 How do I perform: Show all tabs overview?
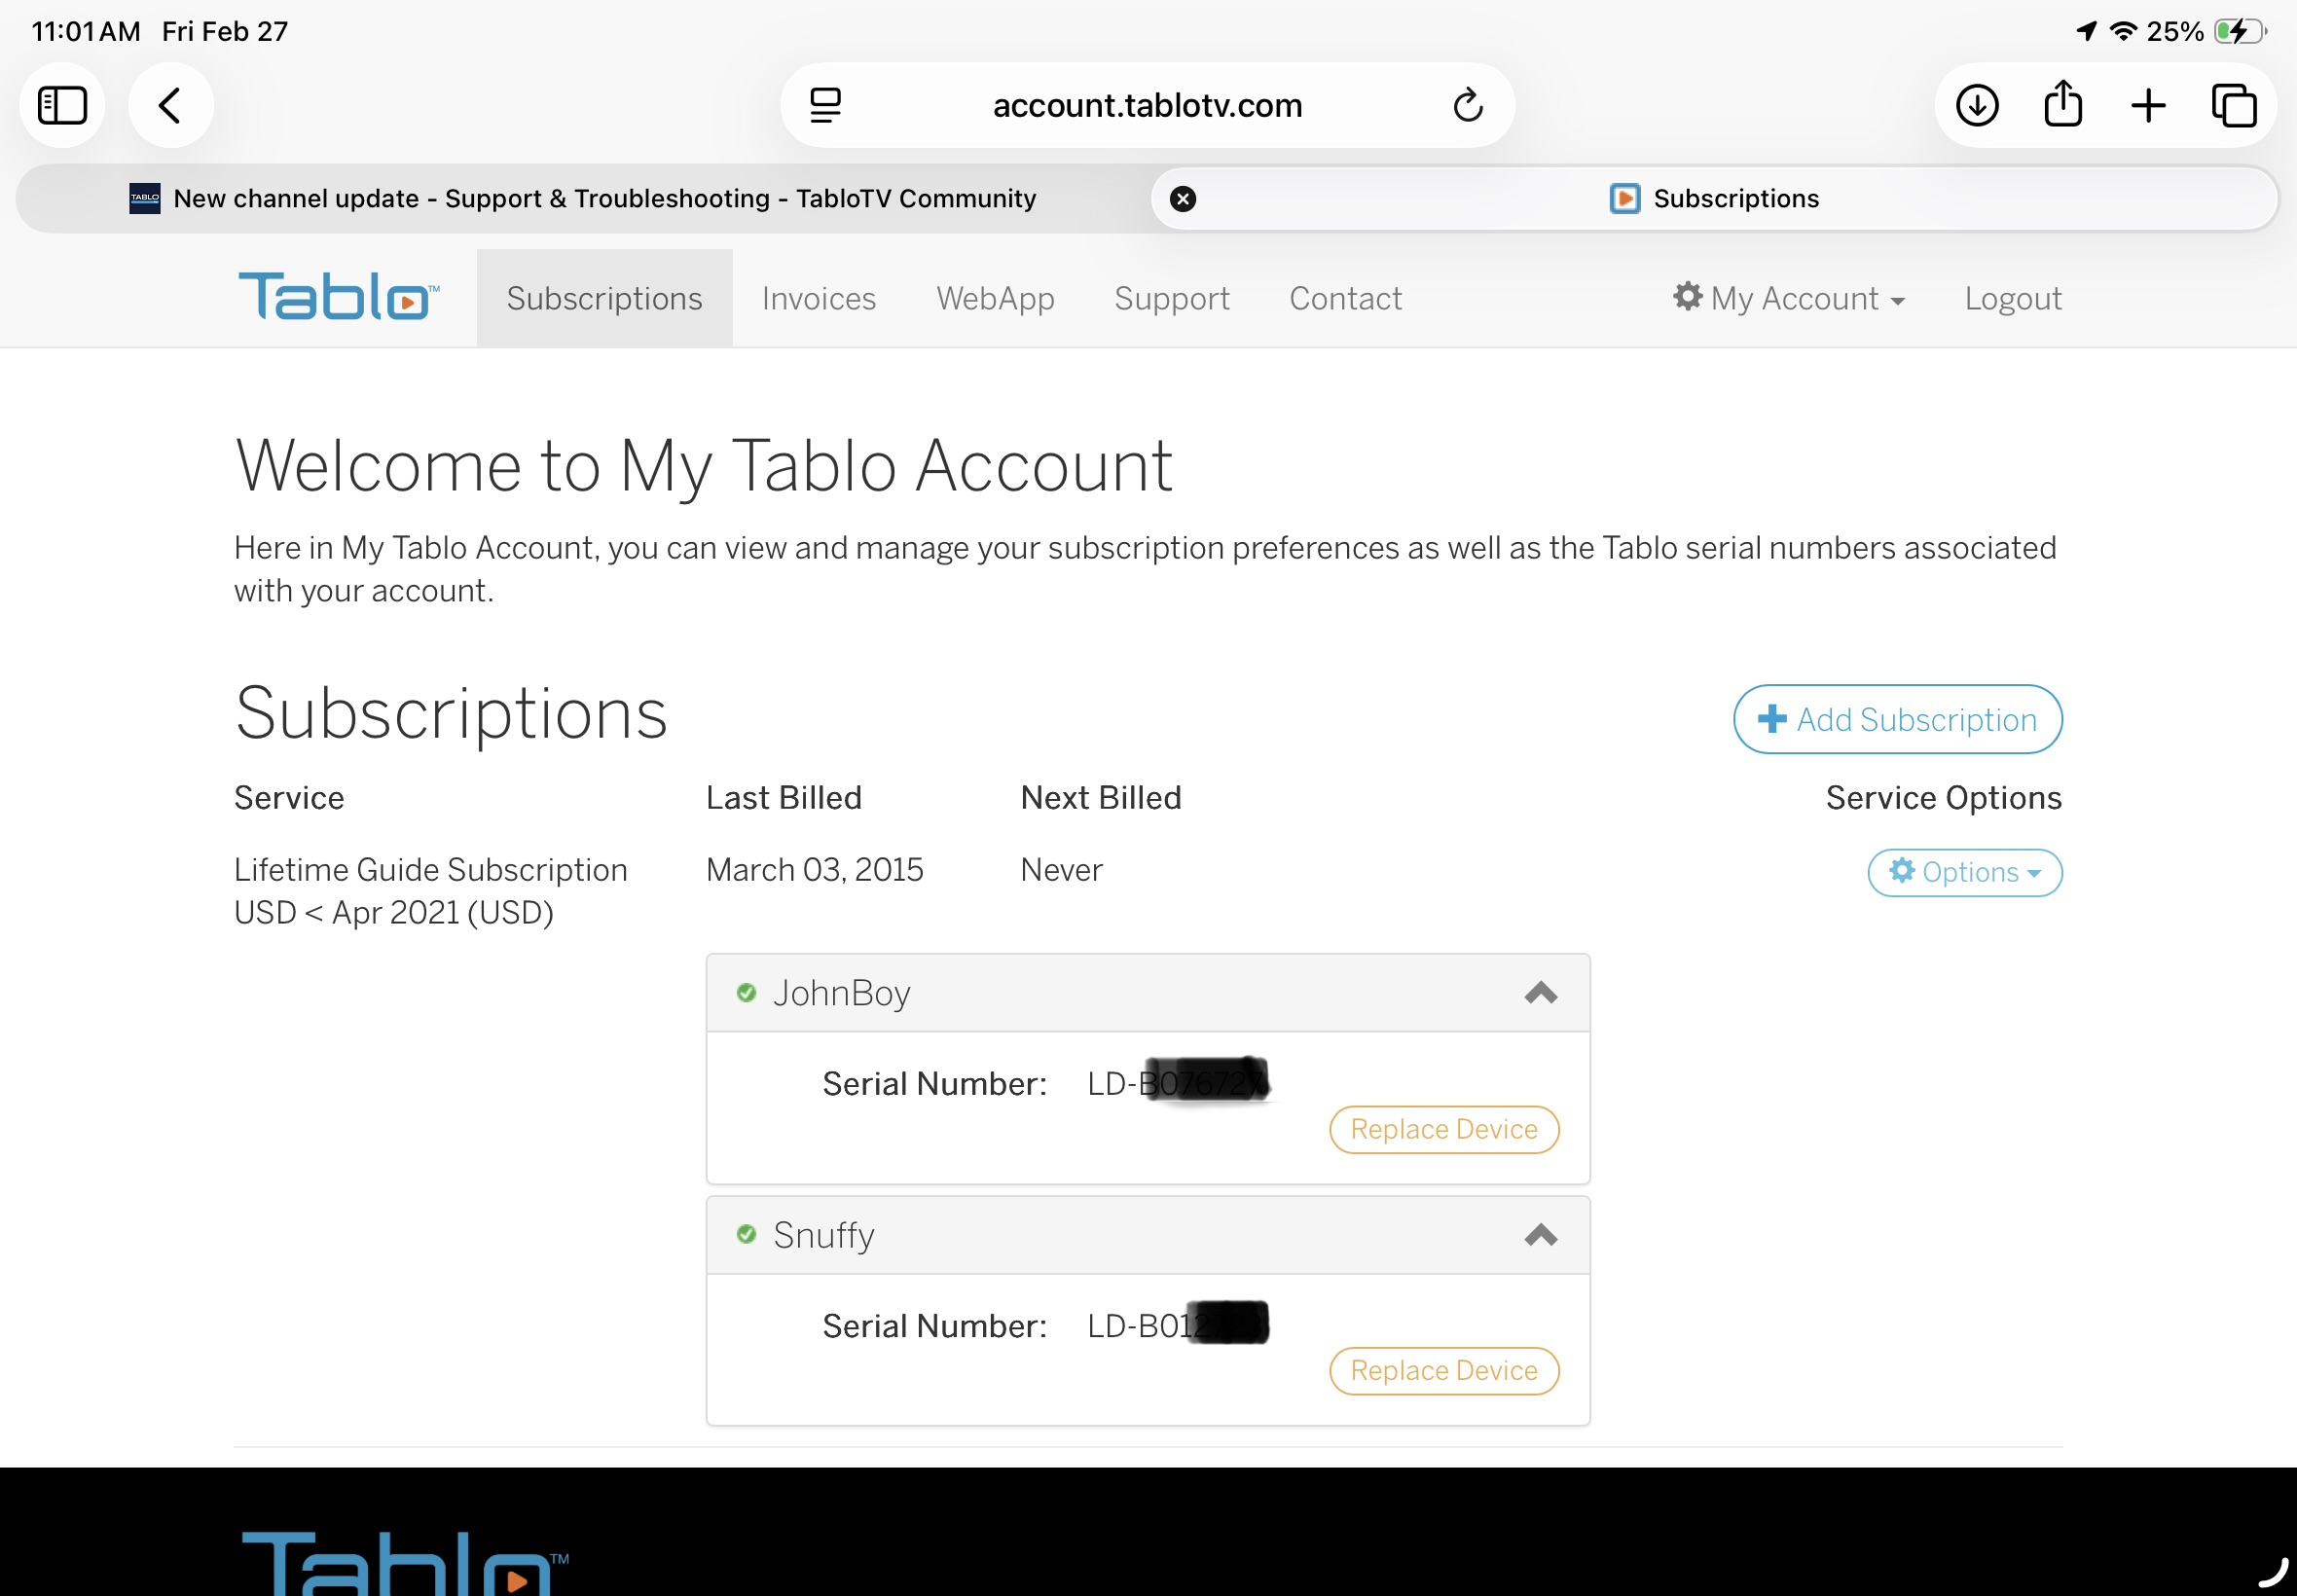(x=2233, y=105)
